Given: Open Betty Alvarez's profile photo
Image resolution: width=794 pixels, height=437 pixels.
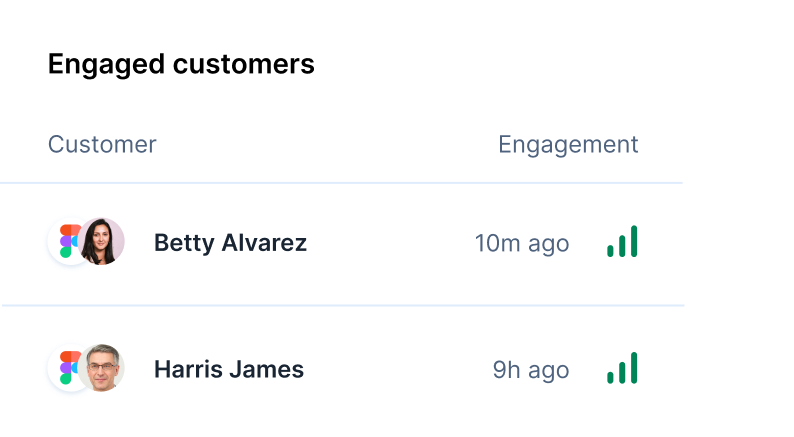Looking at the screenshot, I should pos(103,242).
